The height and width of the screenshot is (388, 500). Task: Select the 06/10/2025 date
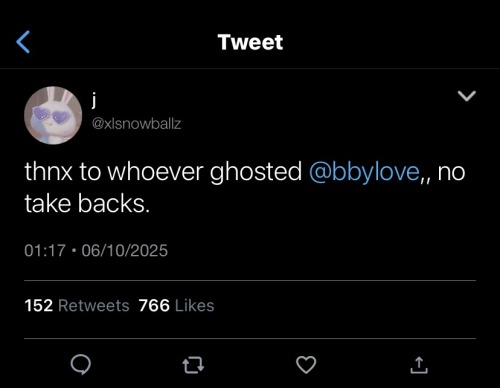124,251
